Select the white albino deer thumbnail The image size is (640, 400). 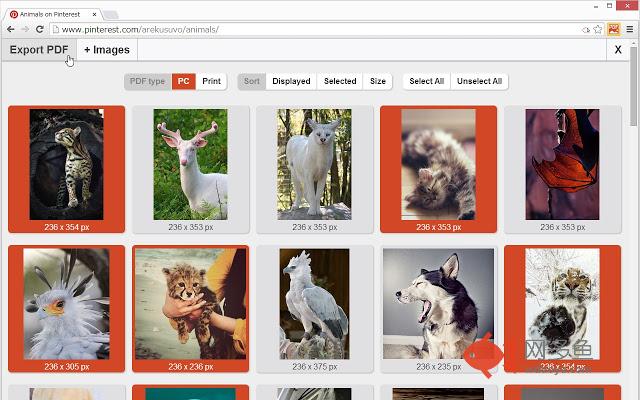(x=191, y=169)
